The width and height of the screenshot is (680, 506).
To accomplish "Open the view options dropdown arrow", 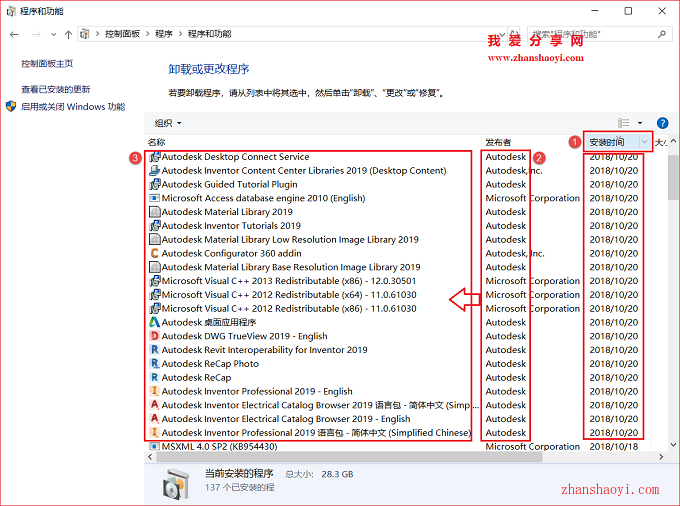I will point(640,123).
